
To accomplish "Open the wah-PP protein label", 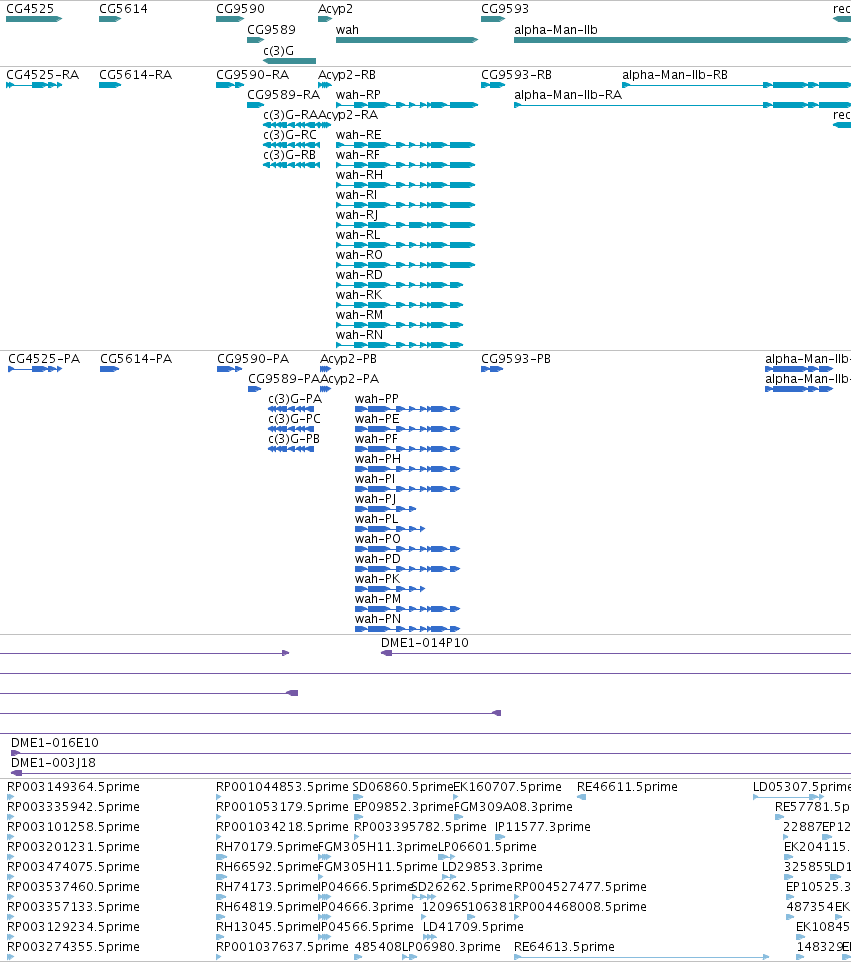I will (x=377, y=399).
